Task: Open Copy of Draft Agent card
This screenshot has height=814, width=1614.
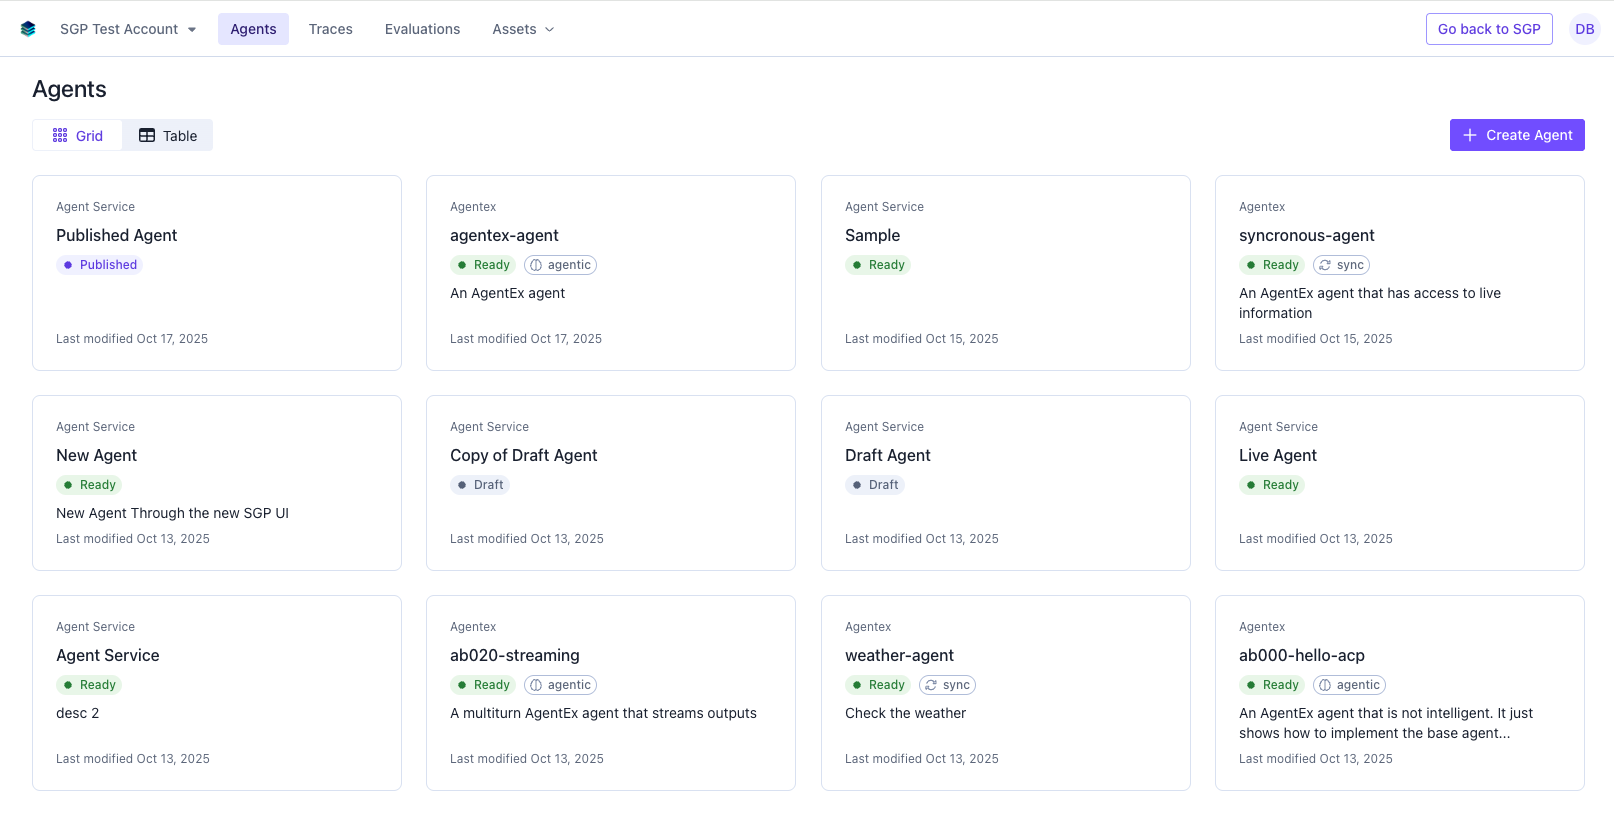Action: 611,483
